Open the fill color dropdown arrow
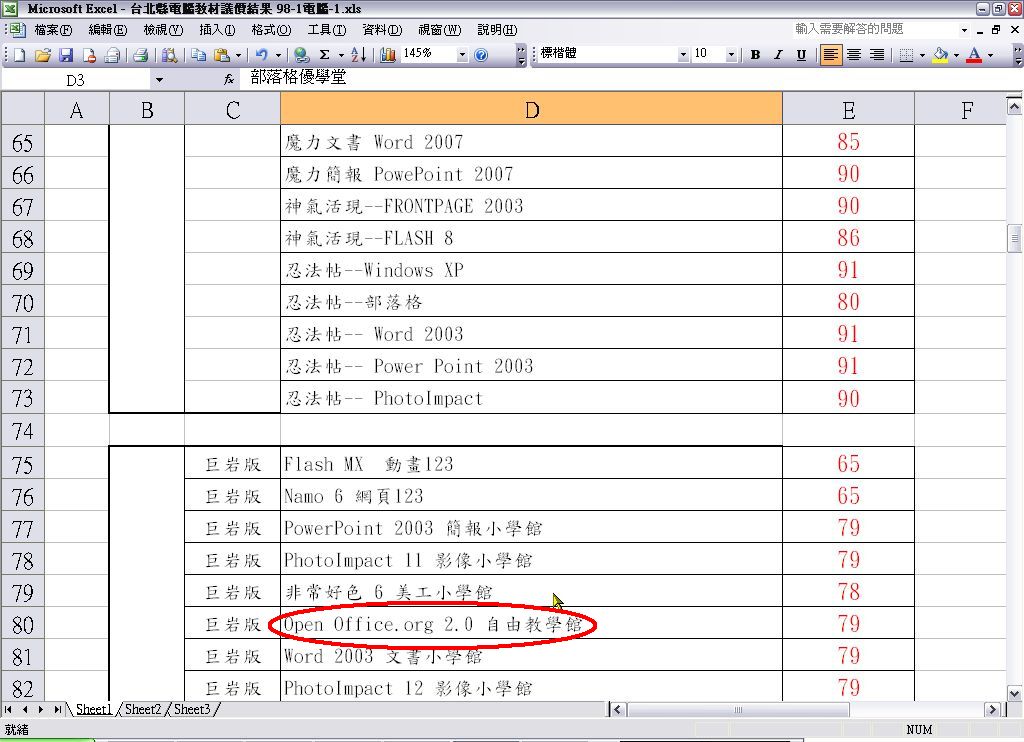Viewport: 1024px width, 742px height. click(x=956, y=55)
